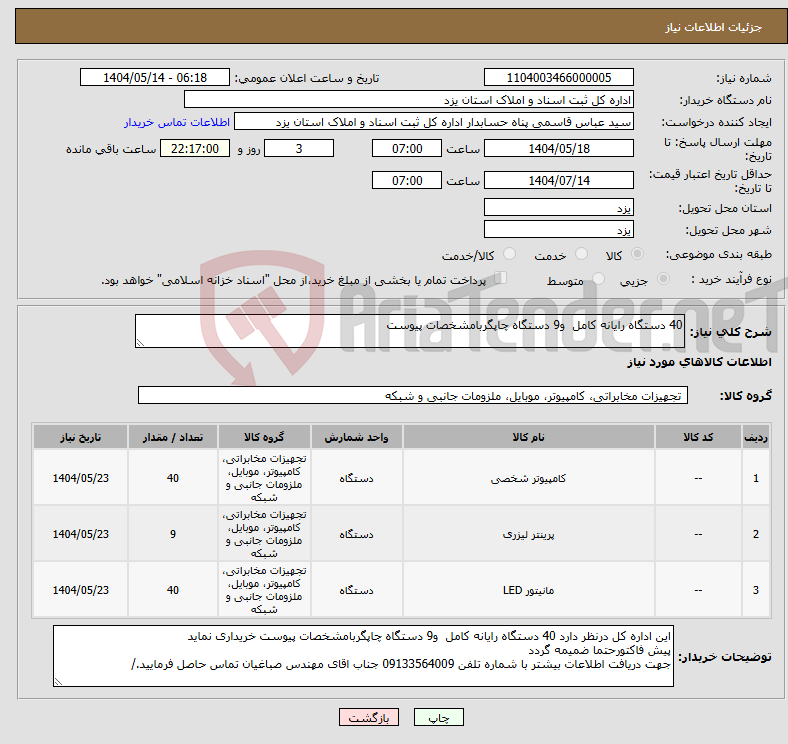Screen dimensions: 788x744
Task: Click the گروه کالا goods group field
Action: pos(413,396)
